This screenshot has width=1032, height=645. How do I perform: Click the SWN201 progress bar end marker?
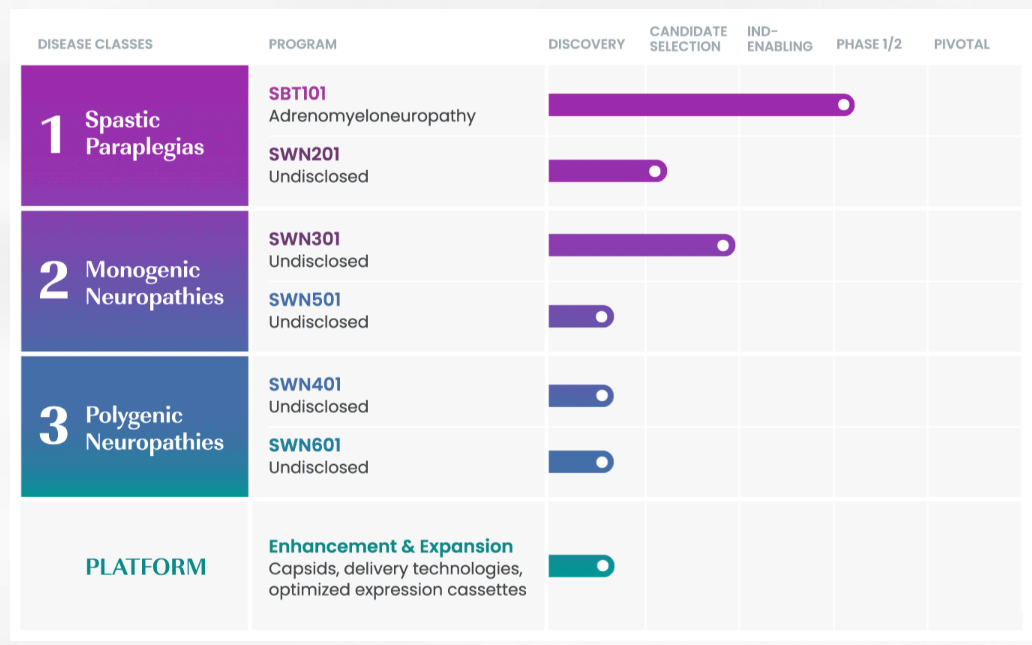point(655,171)
